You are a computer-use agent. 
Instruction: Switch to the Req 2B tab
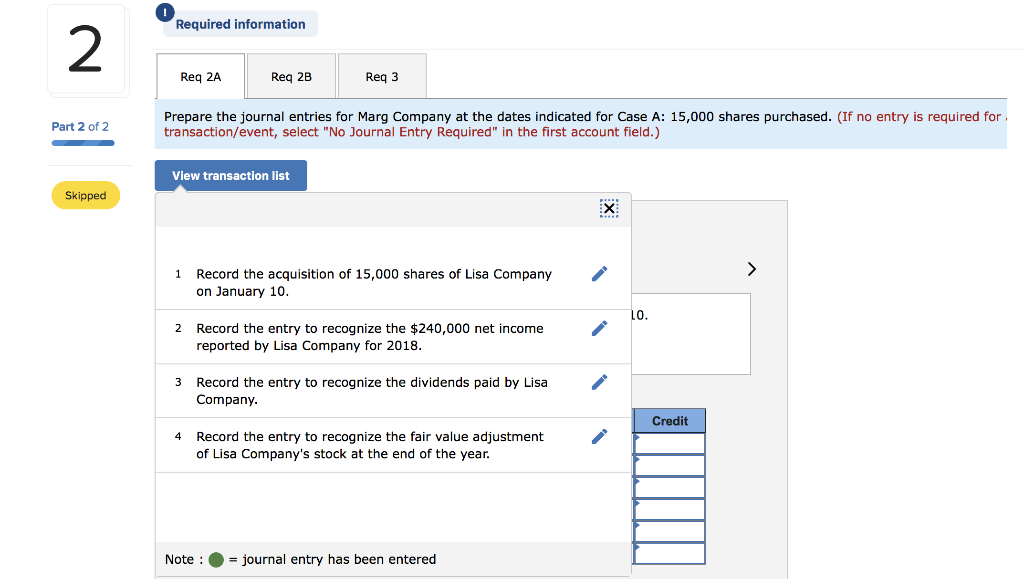pyautogui.click(x=290, y=76)
